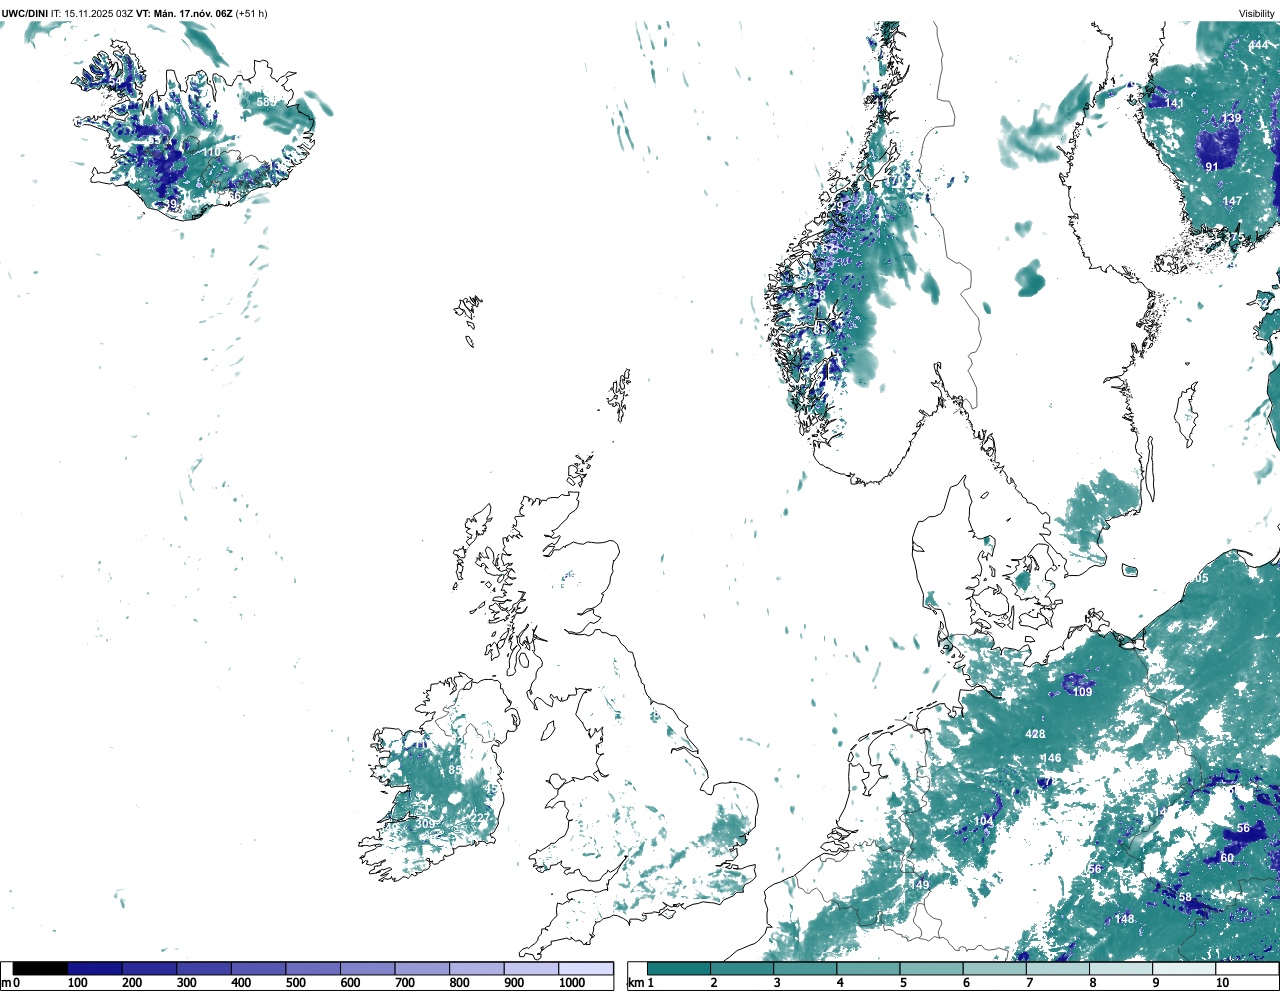
Task: Click the 'km' unit label
Action: 635,983
